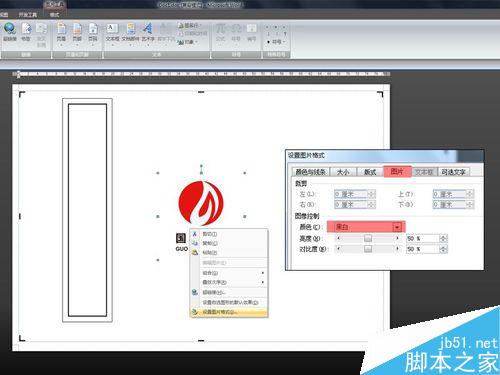The width and height of the screenshot is (500, 375).
Task: Click the Brightness (亮度) slider thumb
Action: [368, 238]
